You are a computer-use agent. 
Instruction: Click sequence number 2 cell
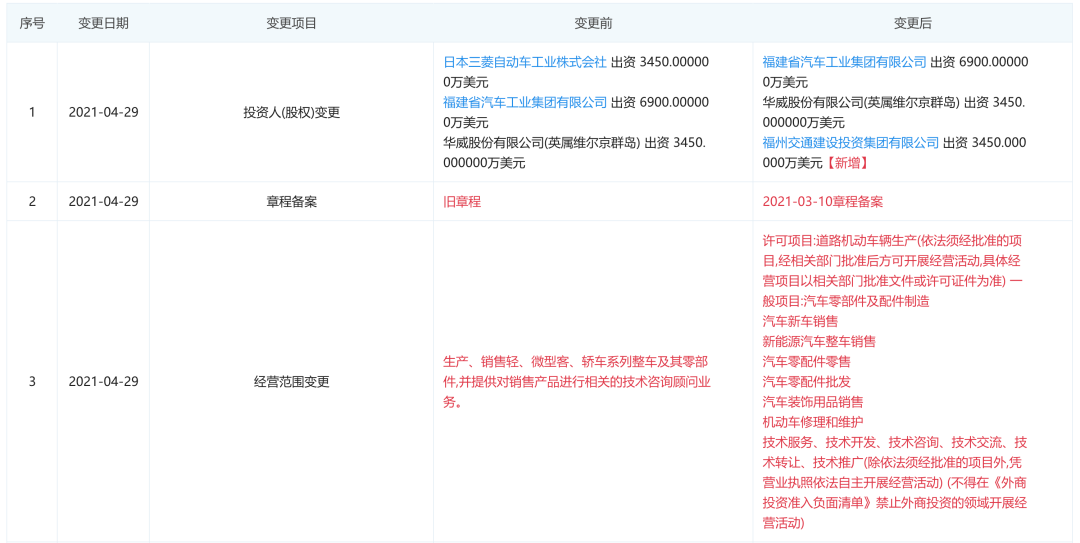[32, 202]
